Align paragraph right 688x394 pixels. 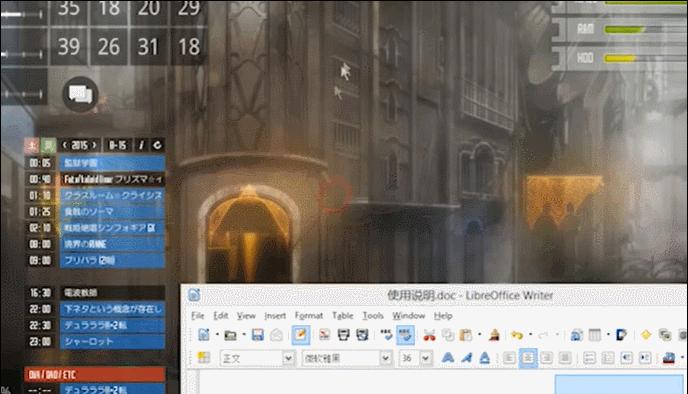(x=546, y=358)
